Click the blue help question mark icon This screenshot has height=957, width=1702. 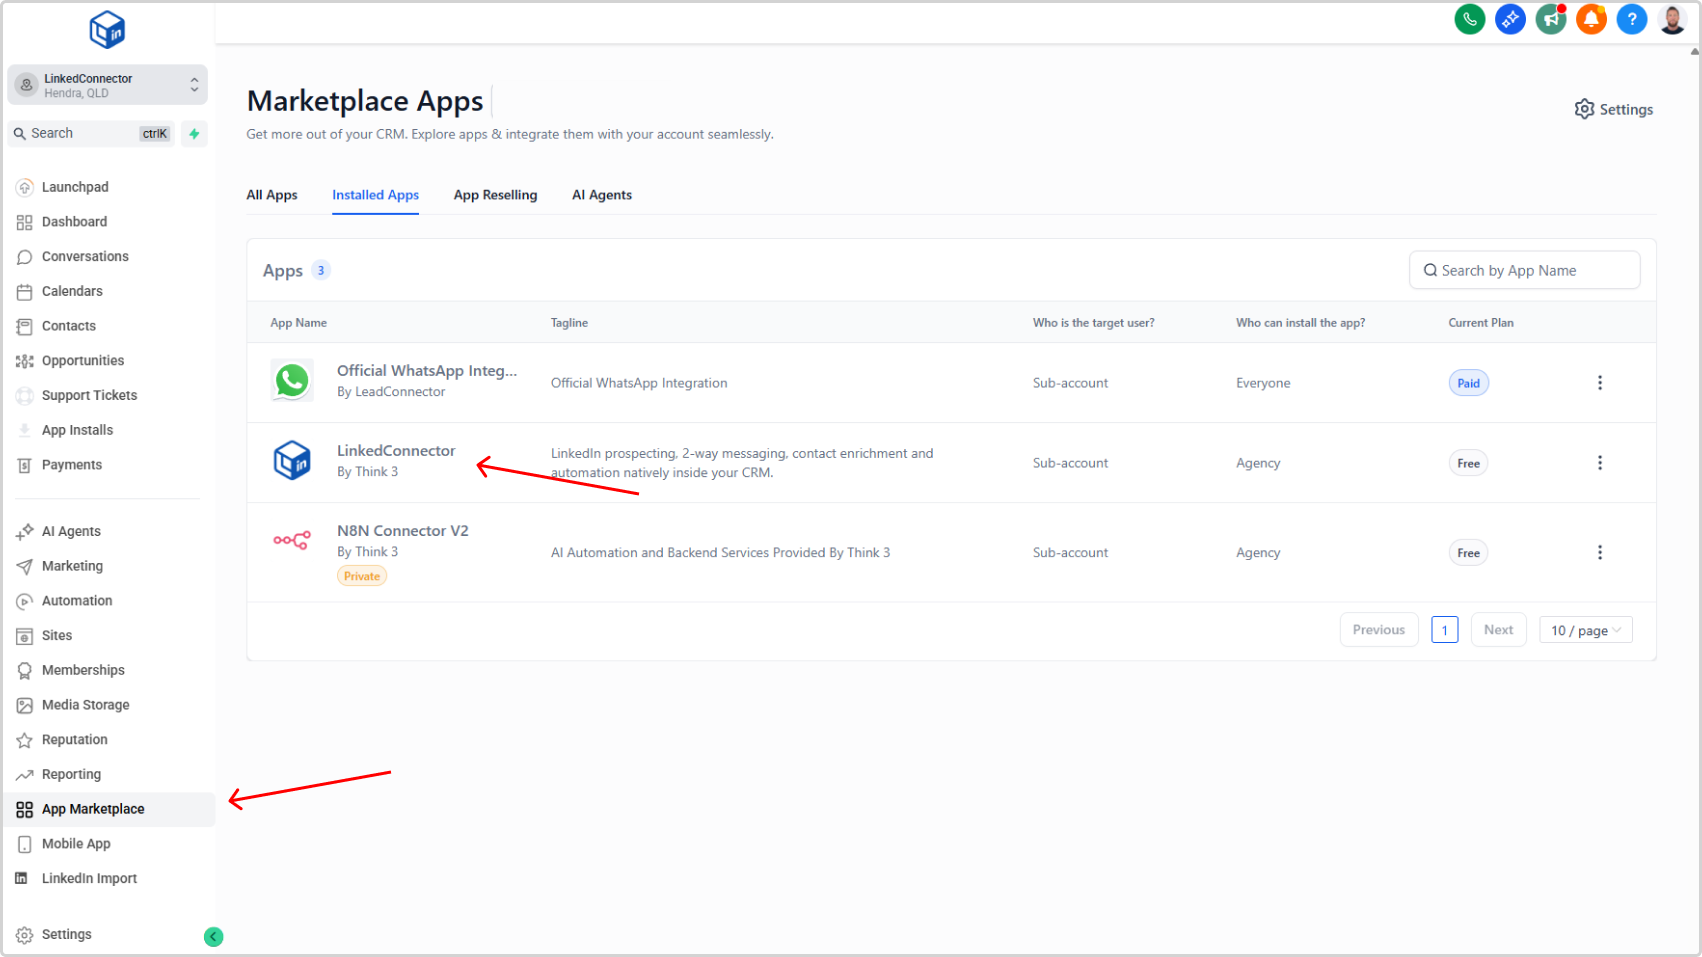pyautogui.click(x=1631, y=19)
